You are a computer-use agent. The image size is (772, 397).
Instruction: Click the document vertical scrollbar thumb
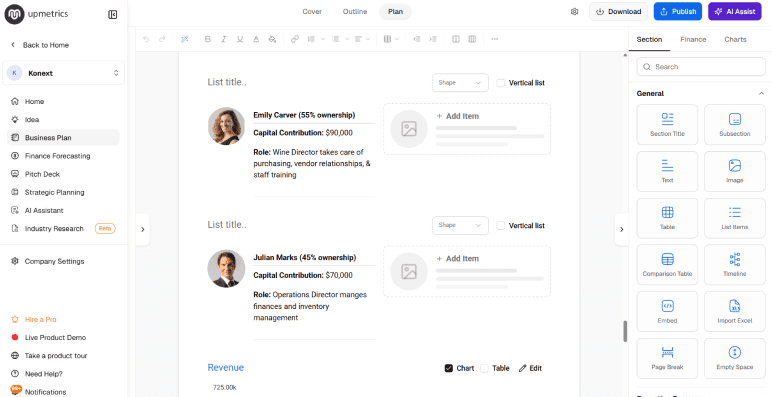click(625, 331)
